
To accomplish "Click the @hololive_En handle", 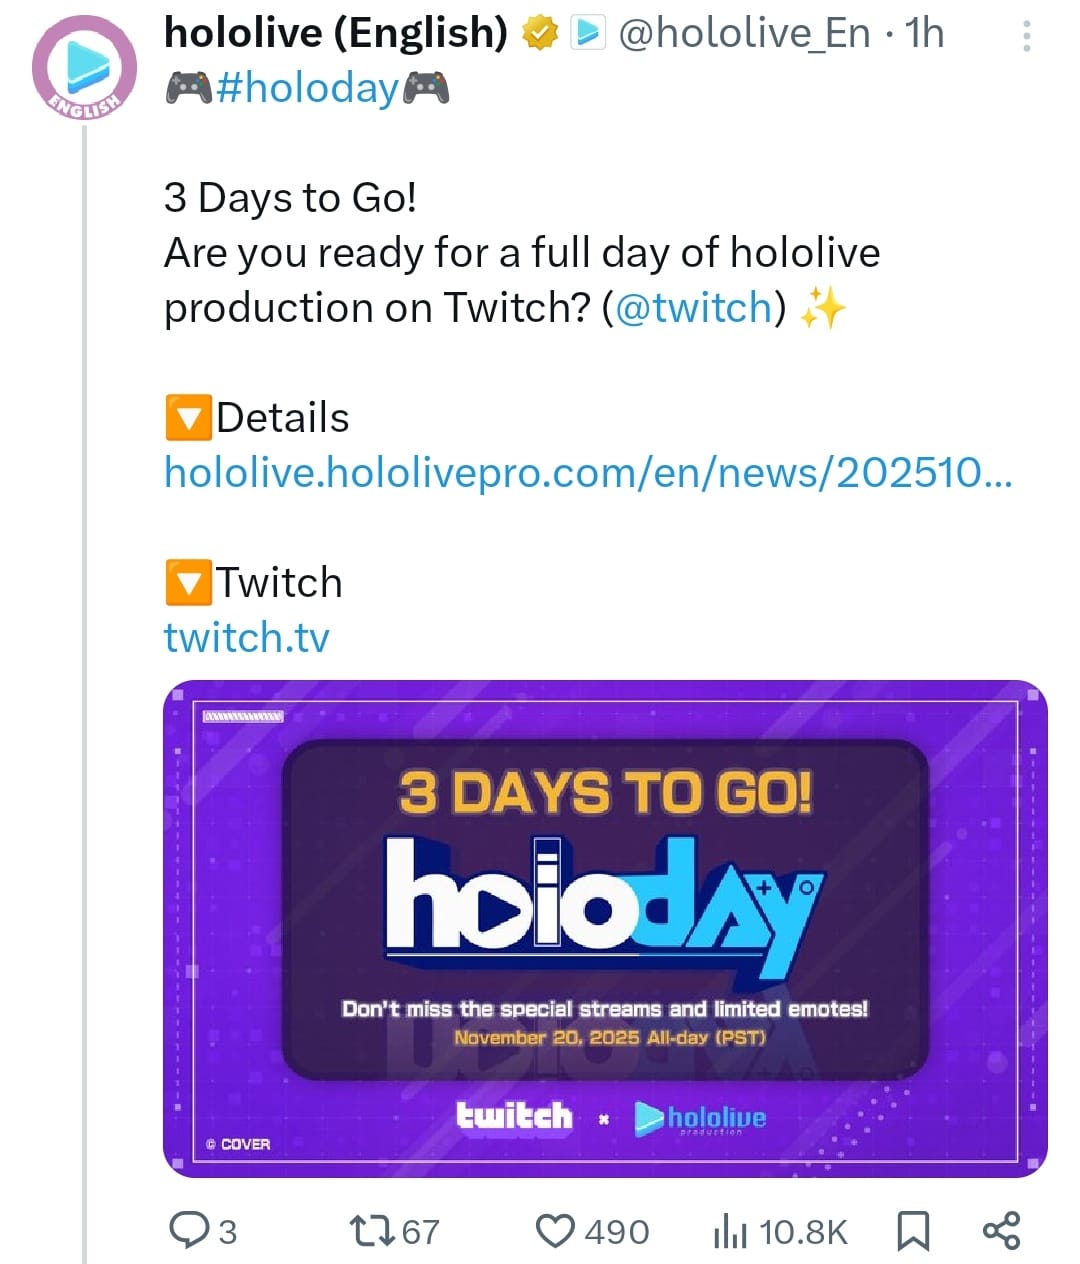I will [x=745, y=35].
